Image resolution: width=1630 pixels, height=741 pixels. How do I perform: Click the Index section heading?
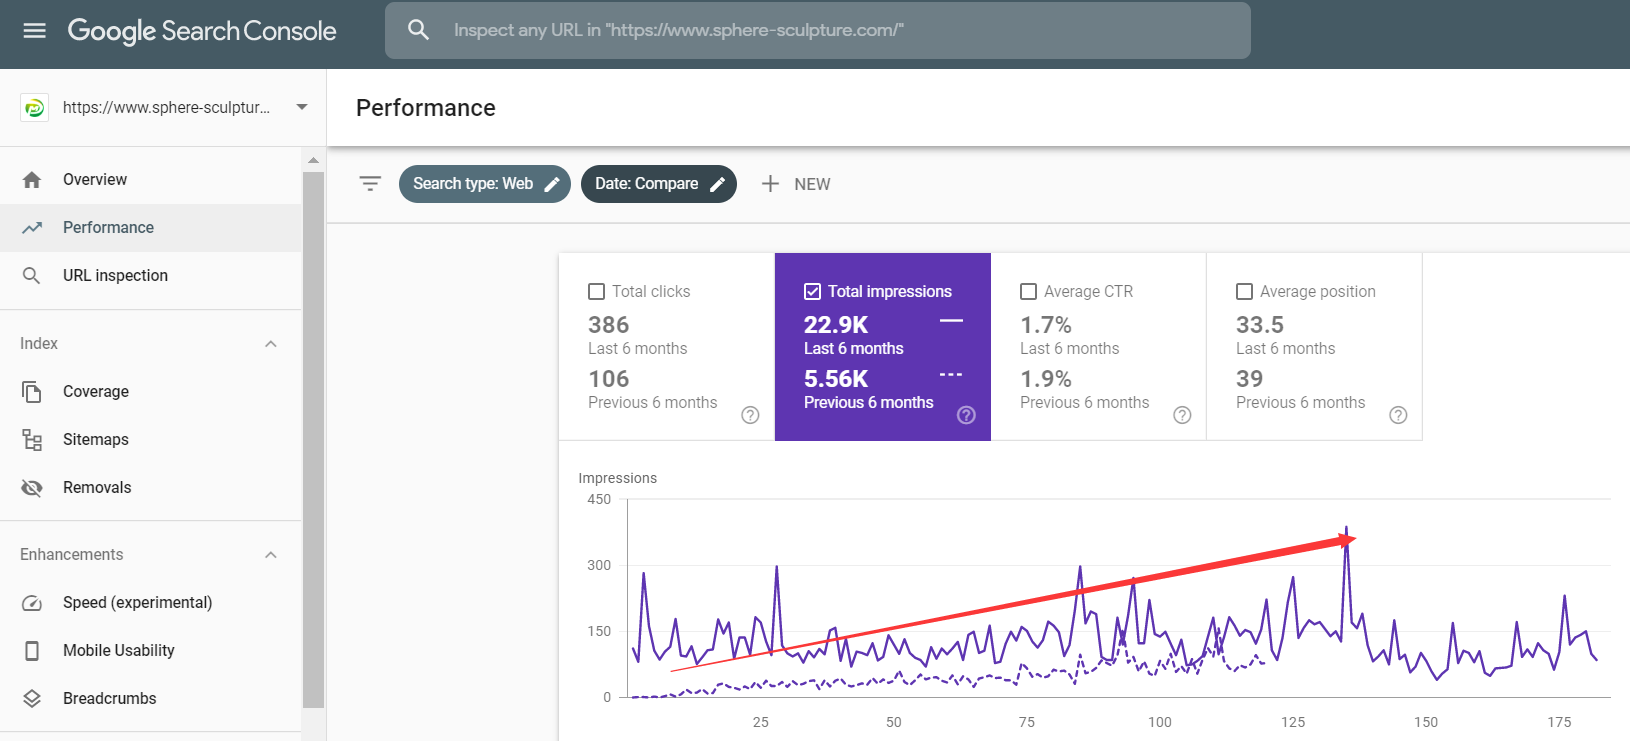[39, 344]
